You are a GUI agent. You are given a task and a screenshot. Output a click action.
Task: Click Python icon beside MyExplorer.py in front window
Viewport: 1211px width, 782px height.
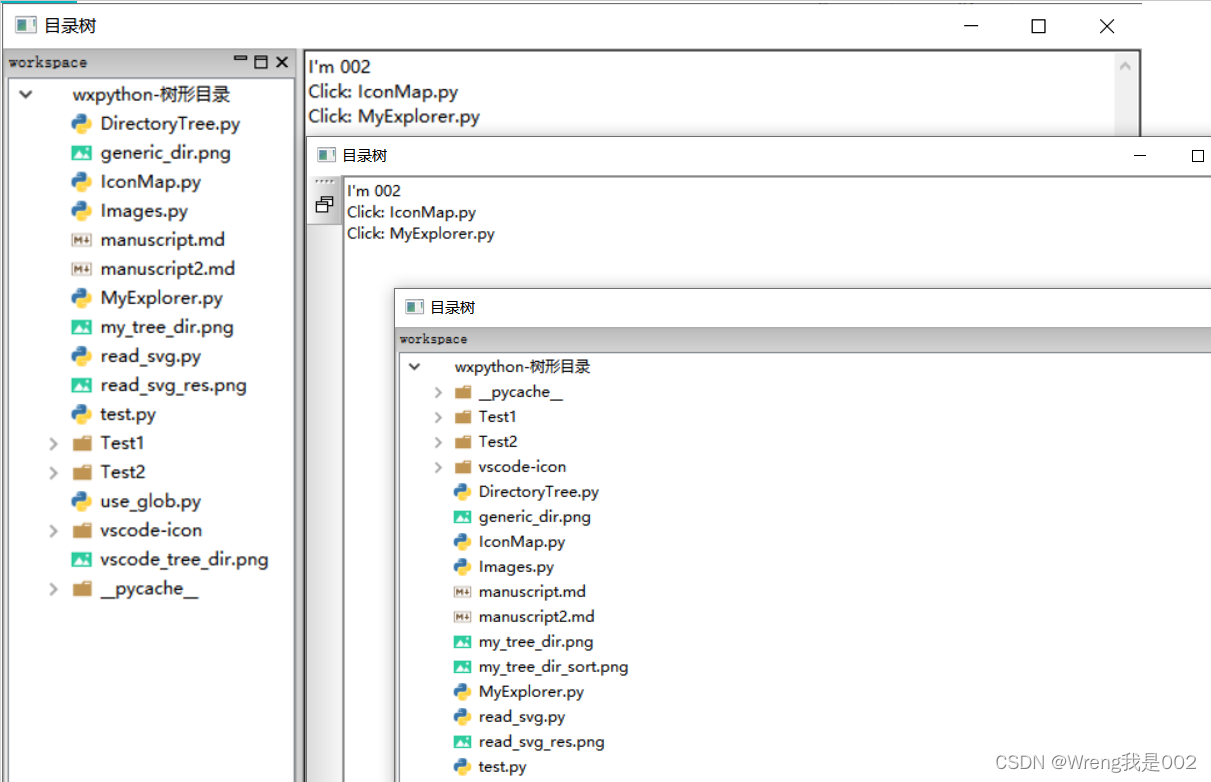(462, 692)
